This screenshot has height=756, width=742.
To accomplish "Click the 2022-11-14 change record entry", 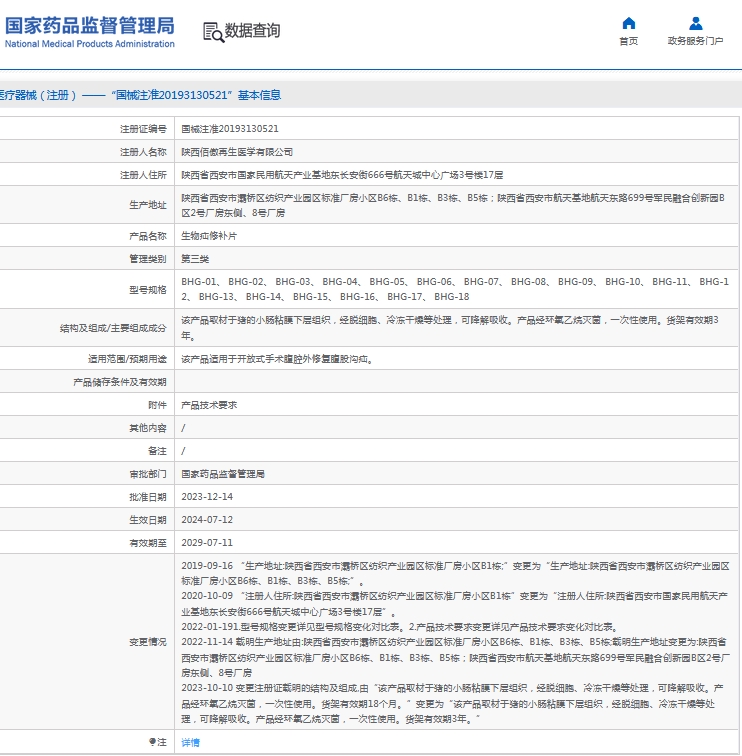I will point(456,657).
